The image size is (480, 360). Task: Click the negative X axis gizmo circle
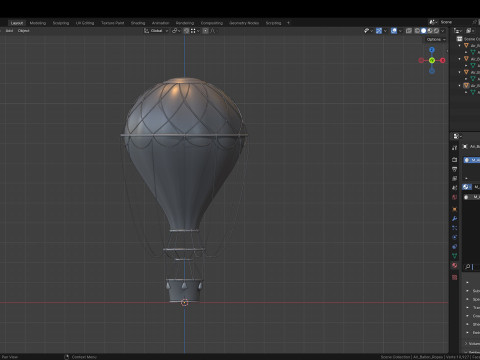pyautogui.click(x=421, y=60)
